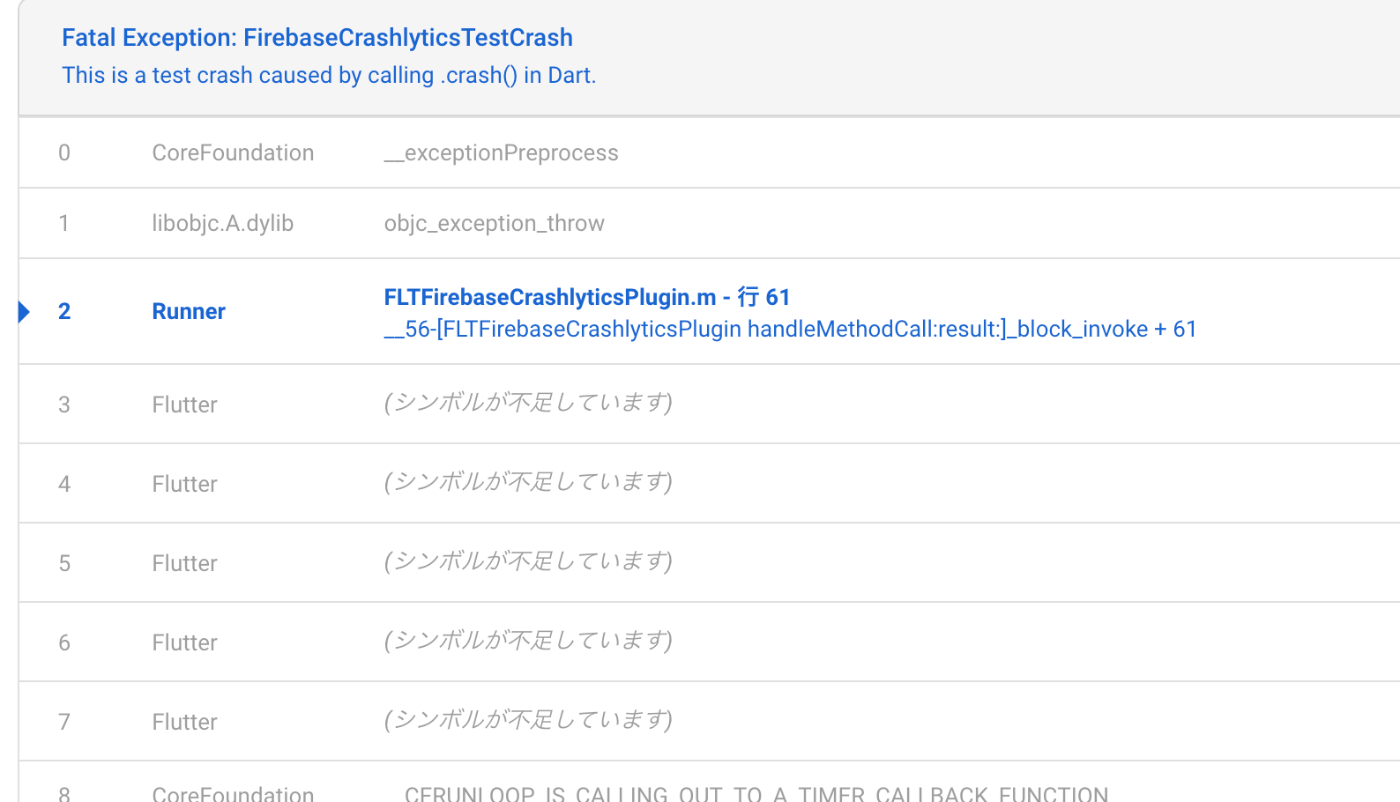The width and height of the screenshot is (1400, 802).
Task: Click the test crash description message text
Action: pos(329,75)
